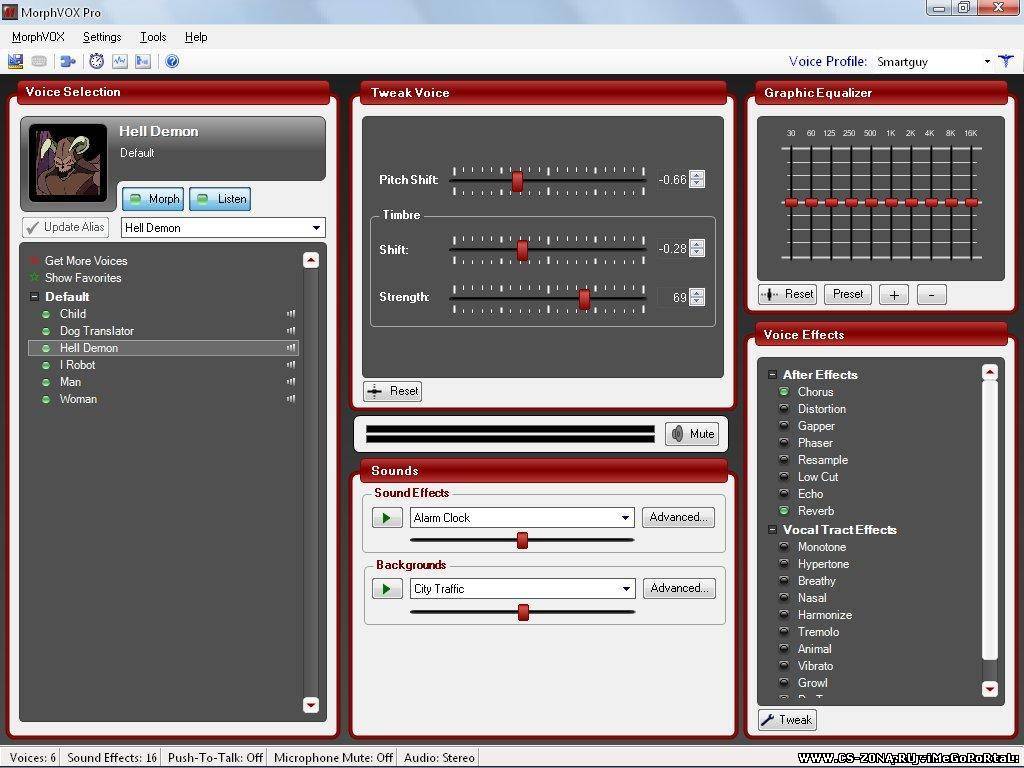The image size is (1024, 768).
Task: Disable the Chorus after effect
Action: (x=784, y=392)
